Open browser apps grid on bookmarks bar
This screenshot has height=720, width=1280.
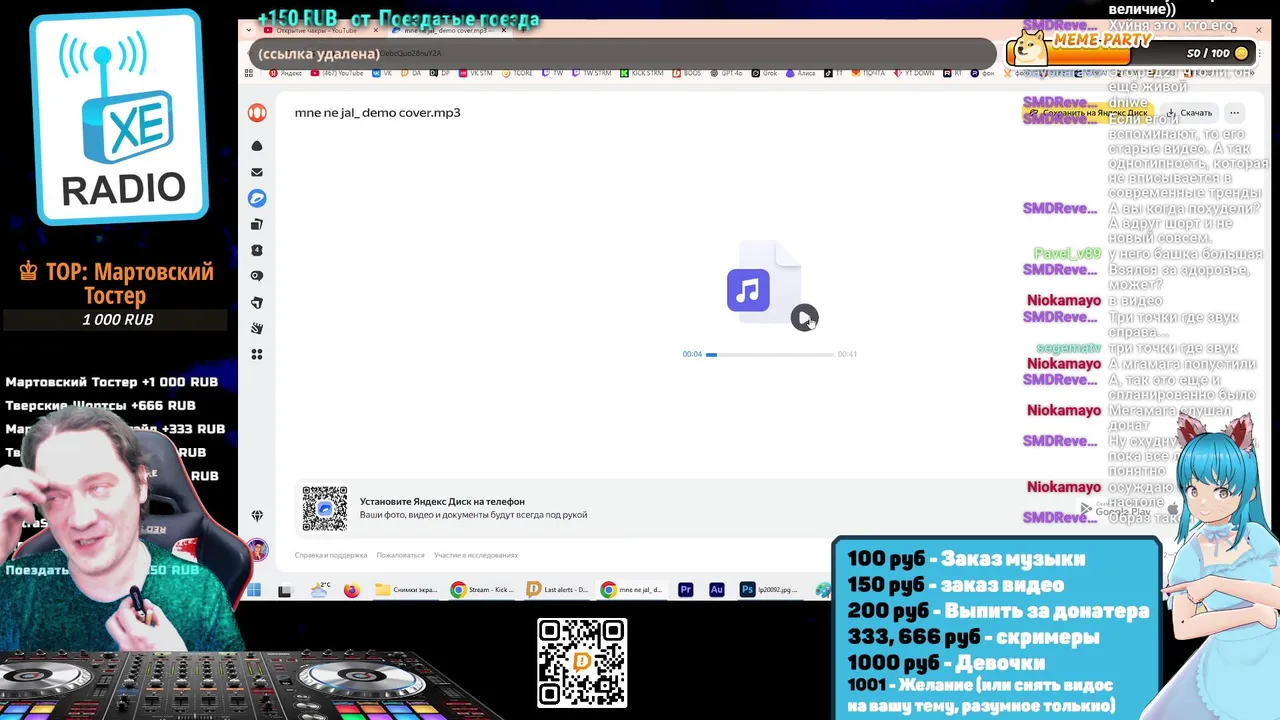248,73
